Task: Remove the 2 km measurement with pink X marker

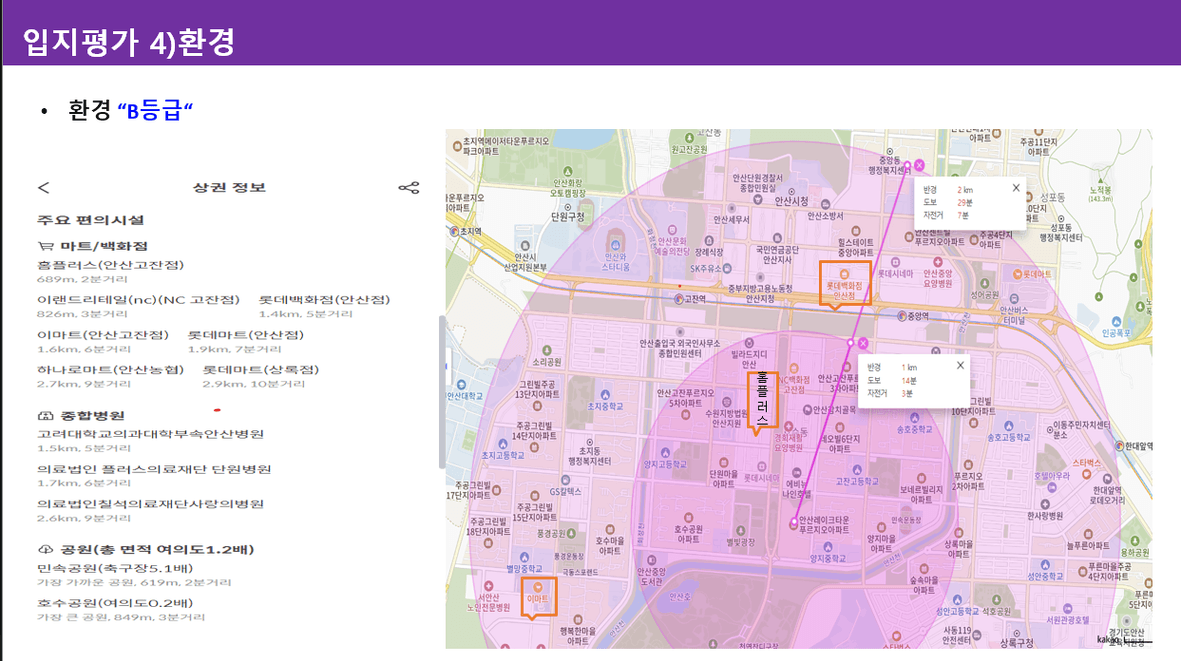Action: tap(919, 165)
